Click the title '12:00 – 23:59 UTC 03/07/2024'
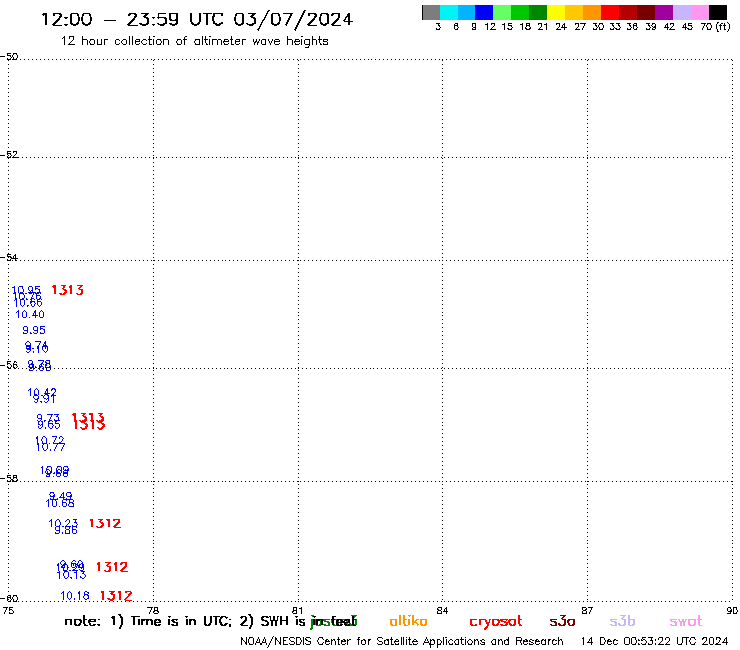The height and width of the screenshot is (650, 740). [x=197, y=19]
